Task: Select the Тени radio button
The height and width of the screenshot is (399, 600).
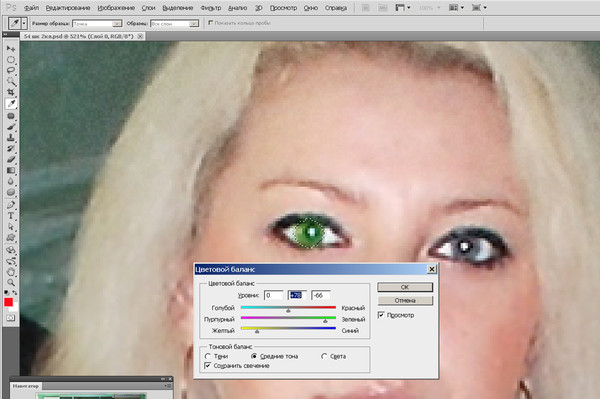Action: 207,356
